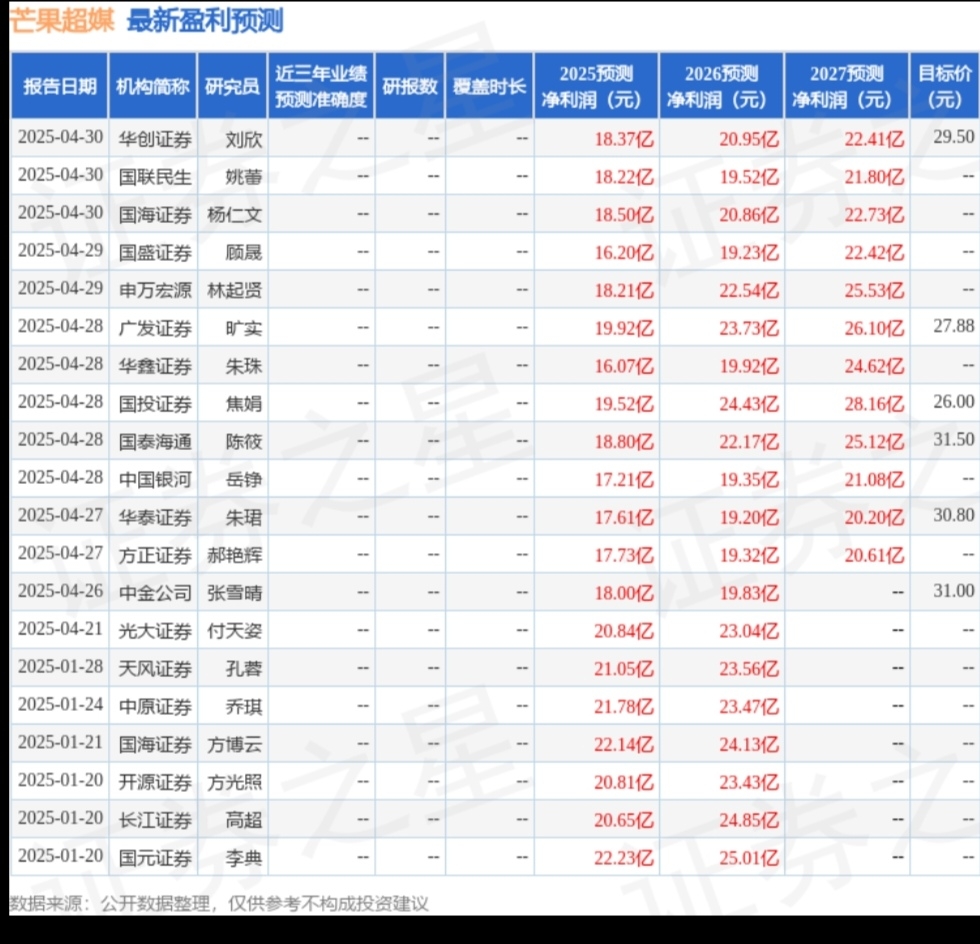This screenshot has width=980, height=944.
Task: Select the 华创证券 institution cell
Action: point(155,139)
